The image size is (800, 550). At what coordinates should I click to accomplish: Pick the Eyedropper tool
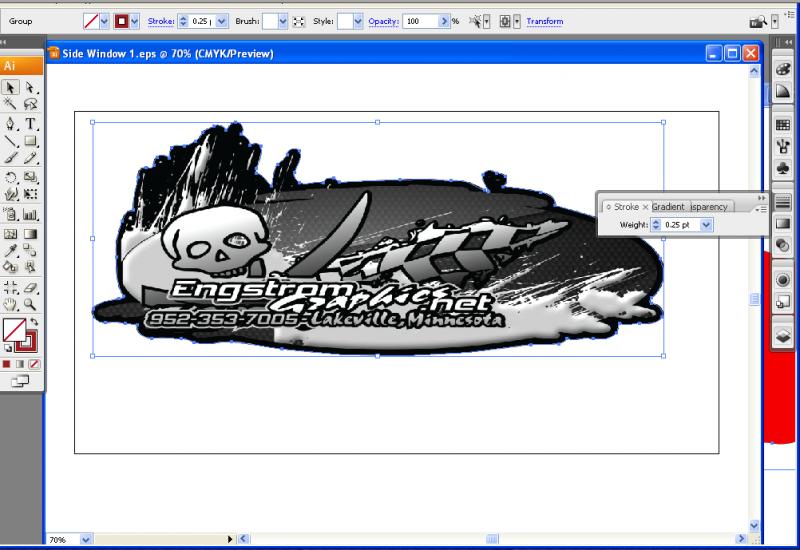10,251
